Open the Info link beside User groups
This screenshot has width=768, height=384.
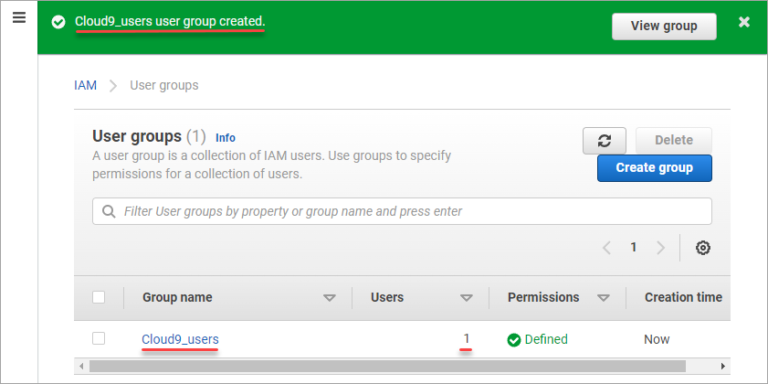tap(225, 138)
